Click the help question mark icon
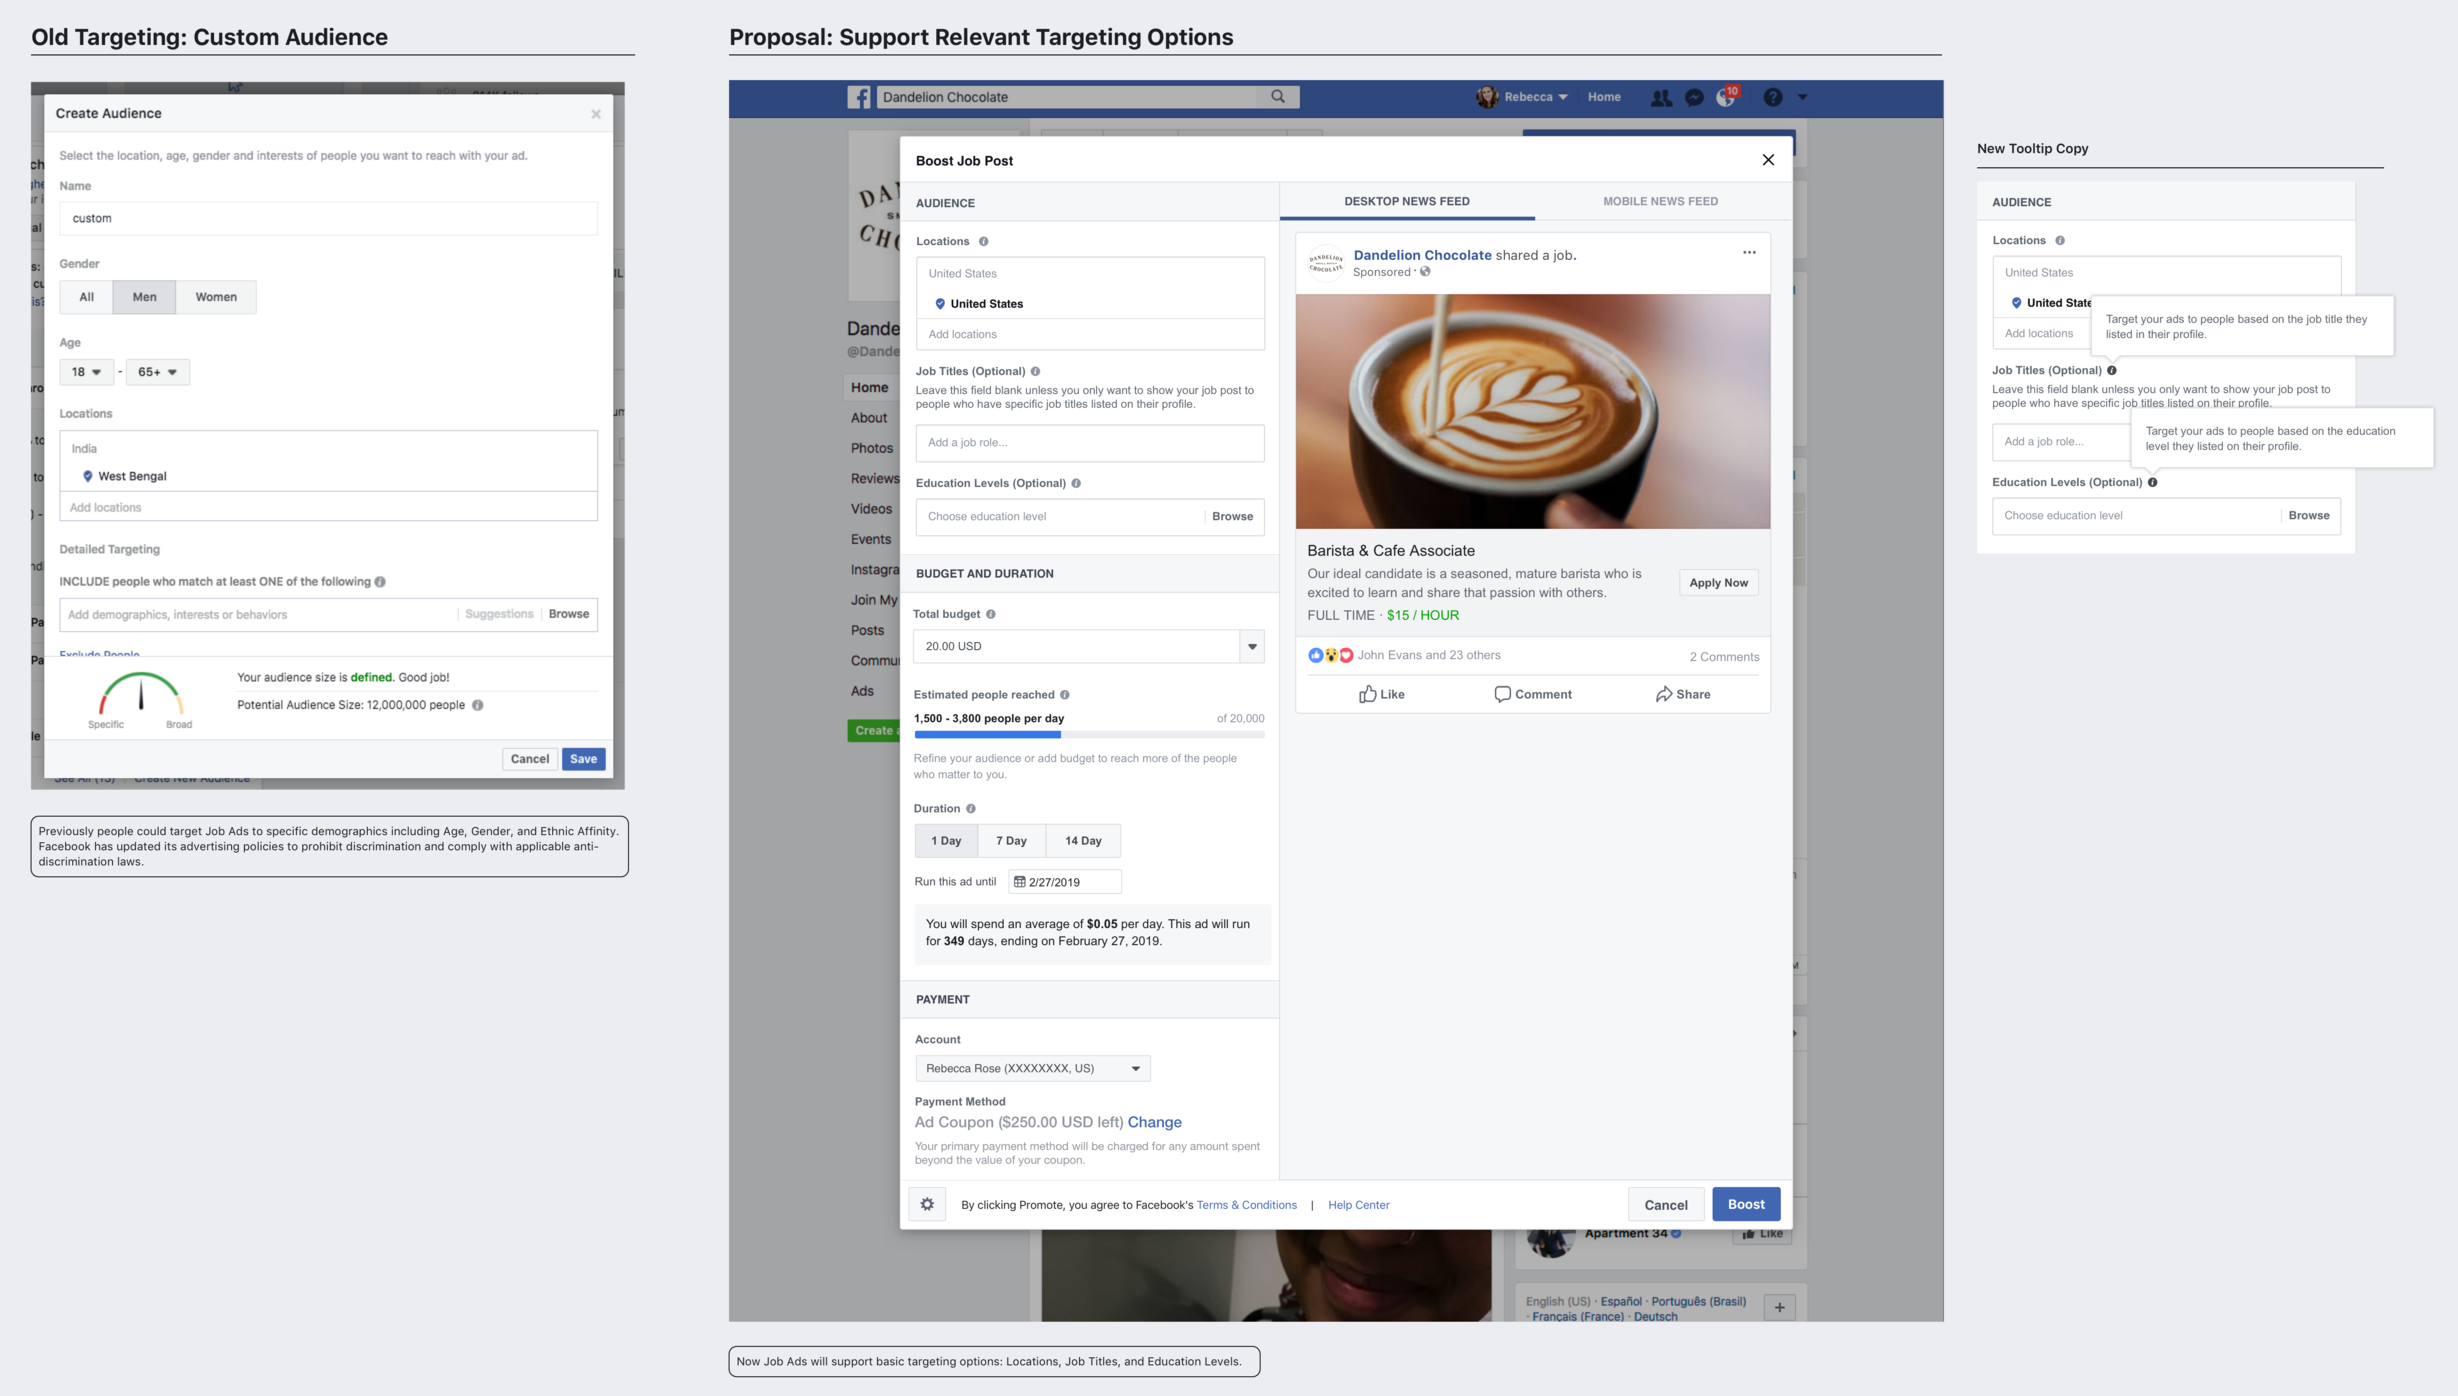Image resolution: width=2458 pixels, height=1396 pixels. coord(1773,97)
